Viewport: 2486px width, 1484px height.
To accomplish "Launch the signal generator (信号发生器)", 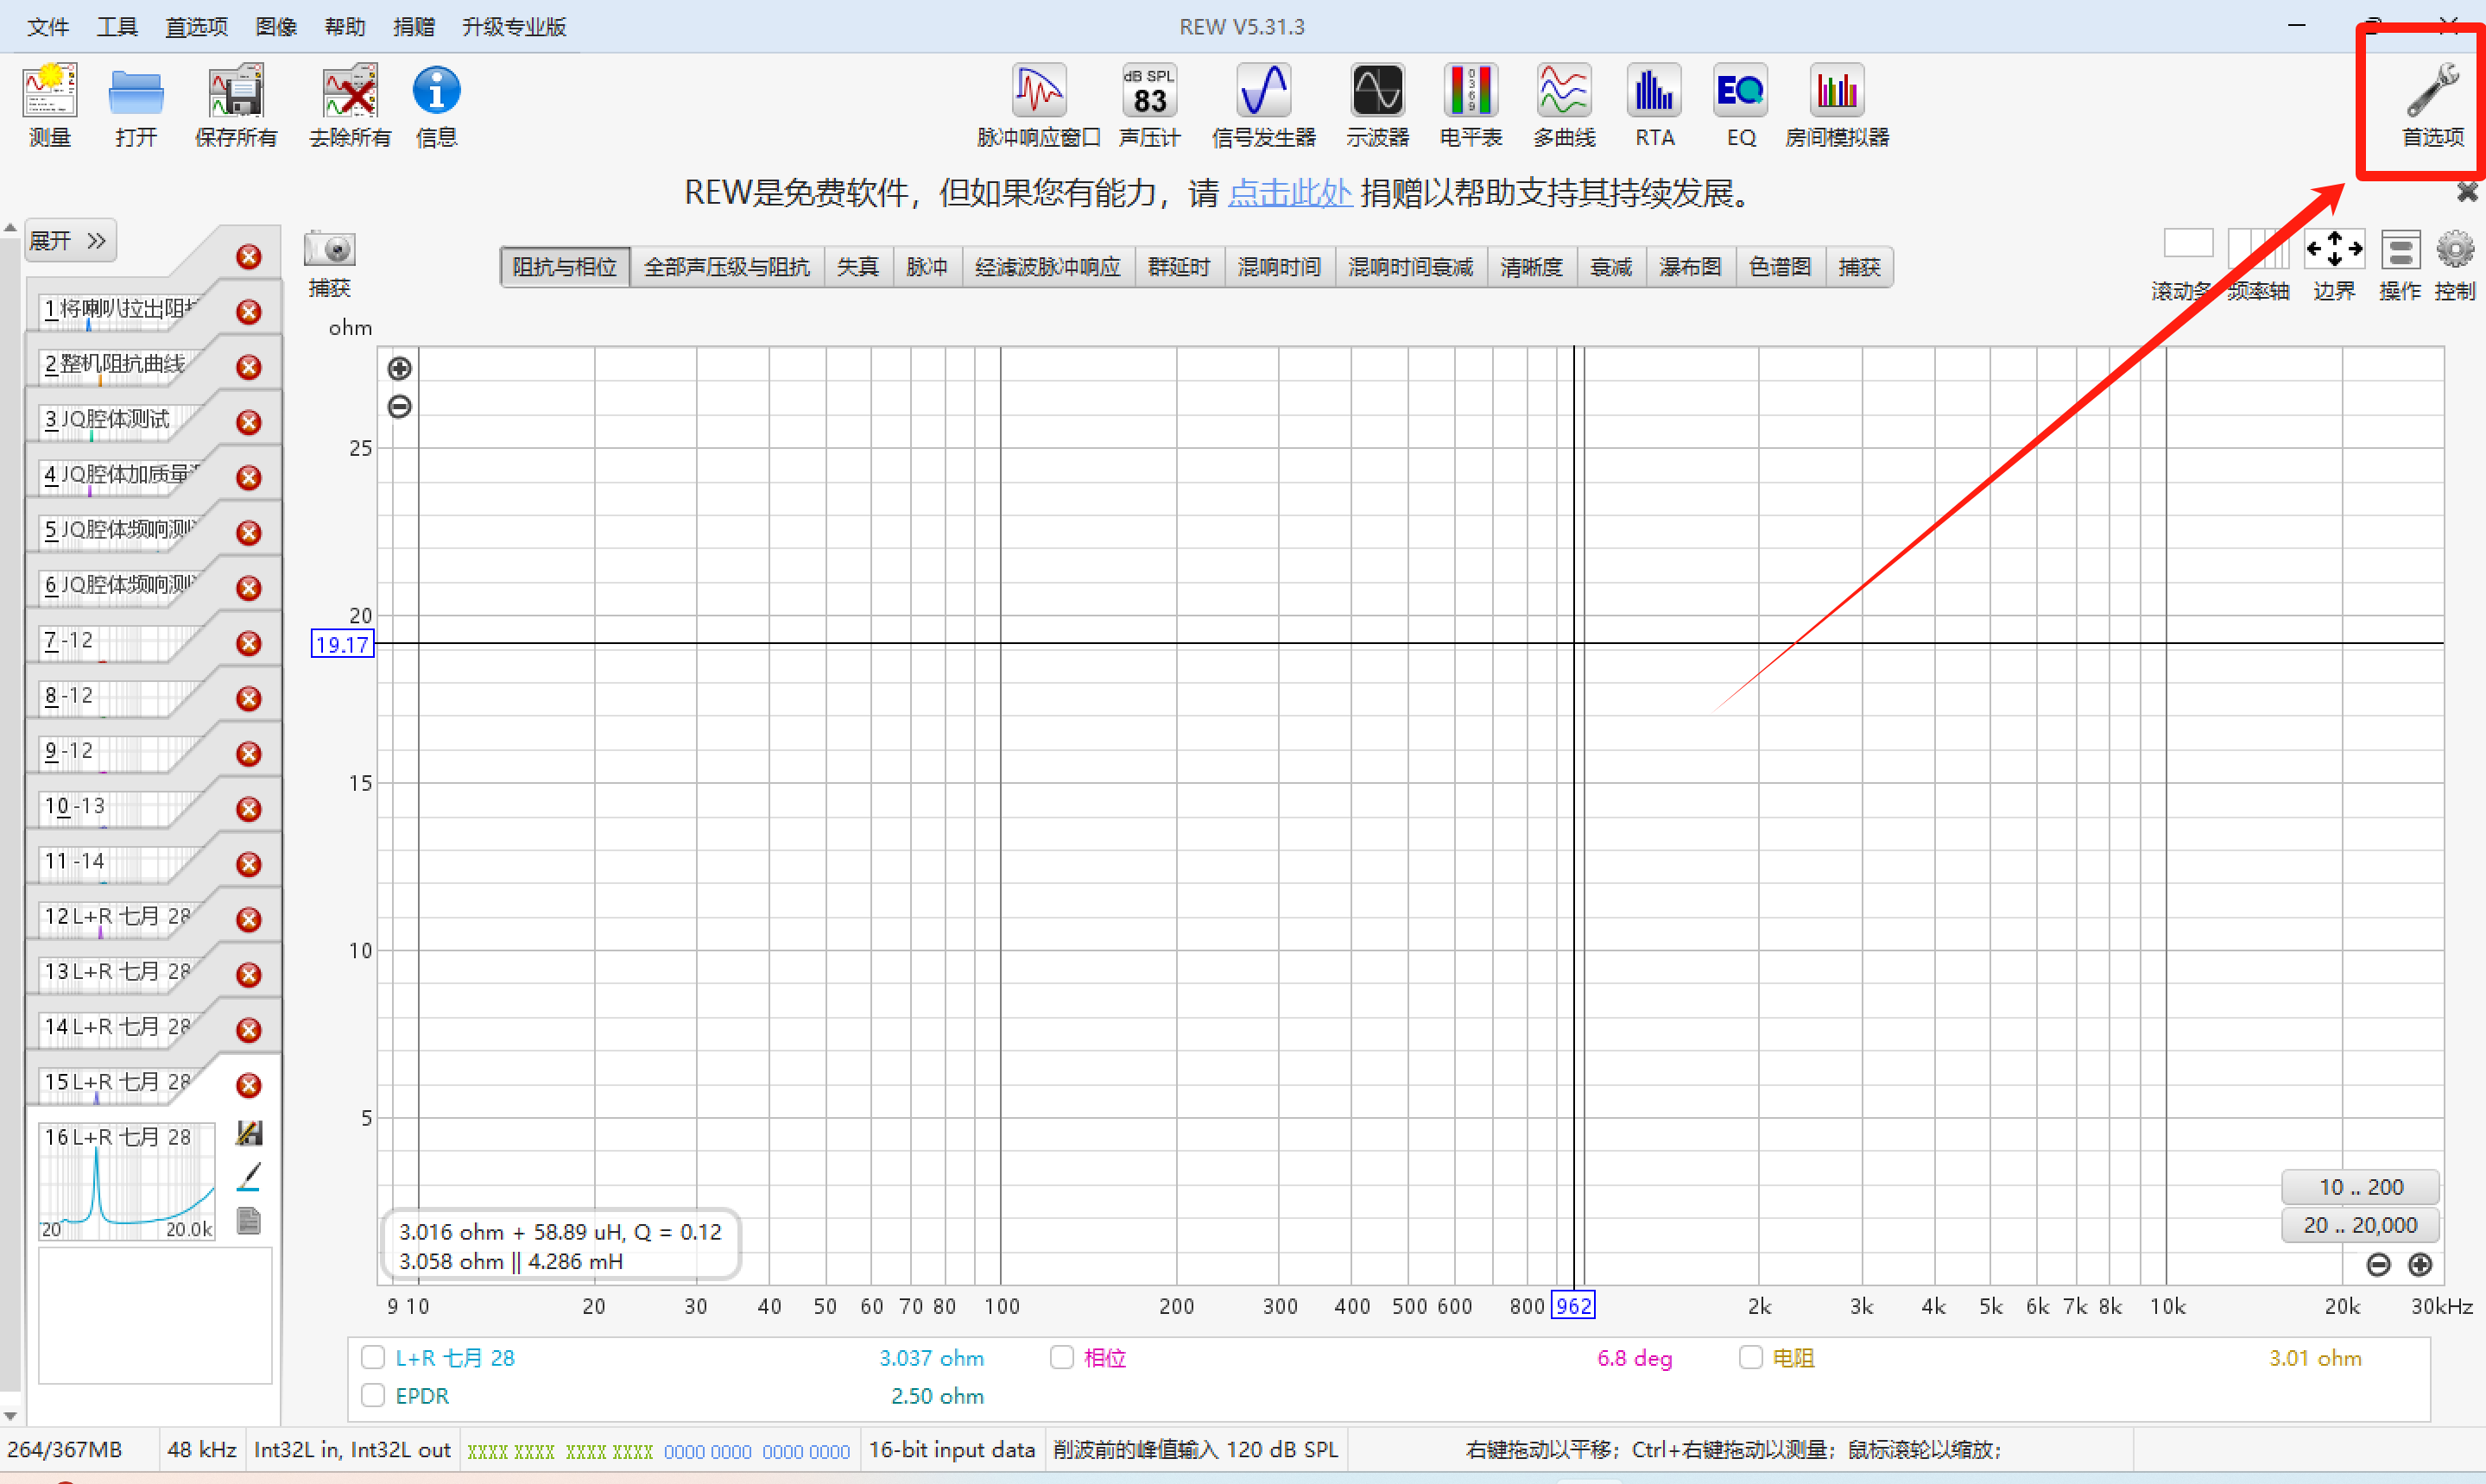I will [1263, 105].
